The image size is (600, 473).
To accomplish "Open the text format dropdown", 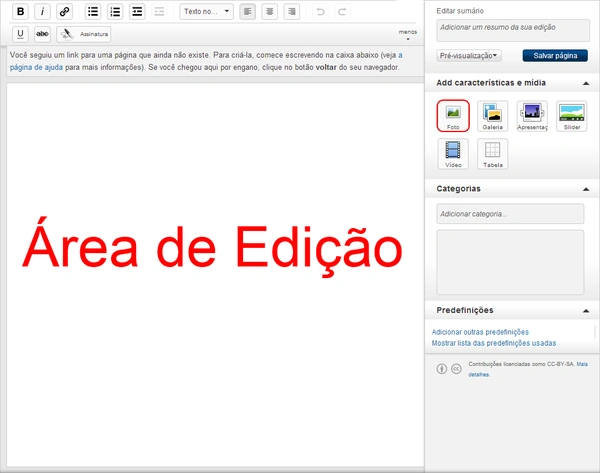I will point(207,11).
